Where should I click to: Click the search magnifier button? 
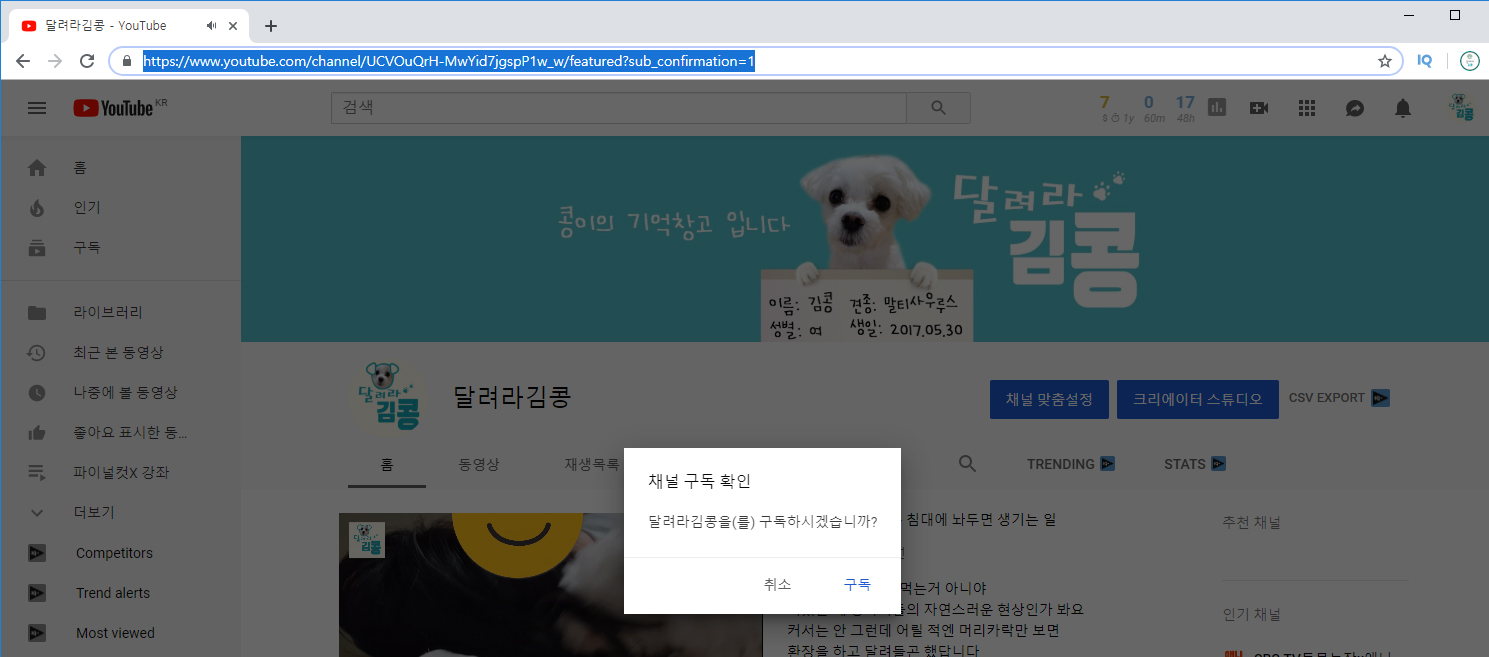click(938, 108)
